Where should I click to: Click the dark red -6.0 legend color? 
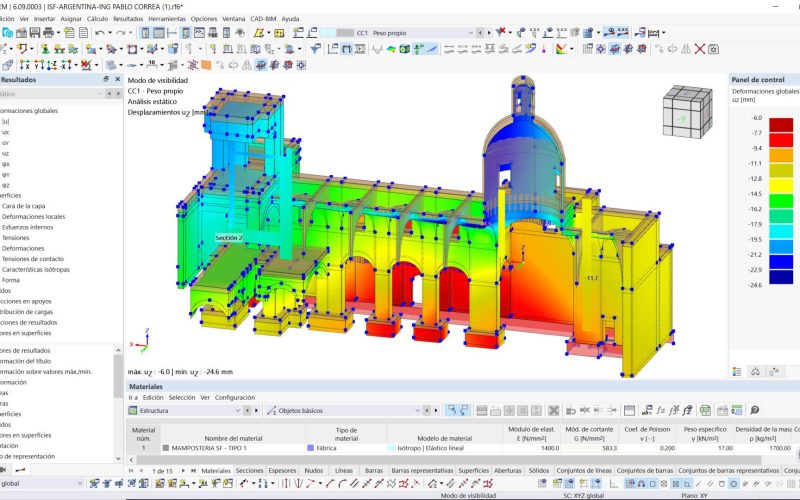click(x=781, y=125)
